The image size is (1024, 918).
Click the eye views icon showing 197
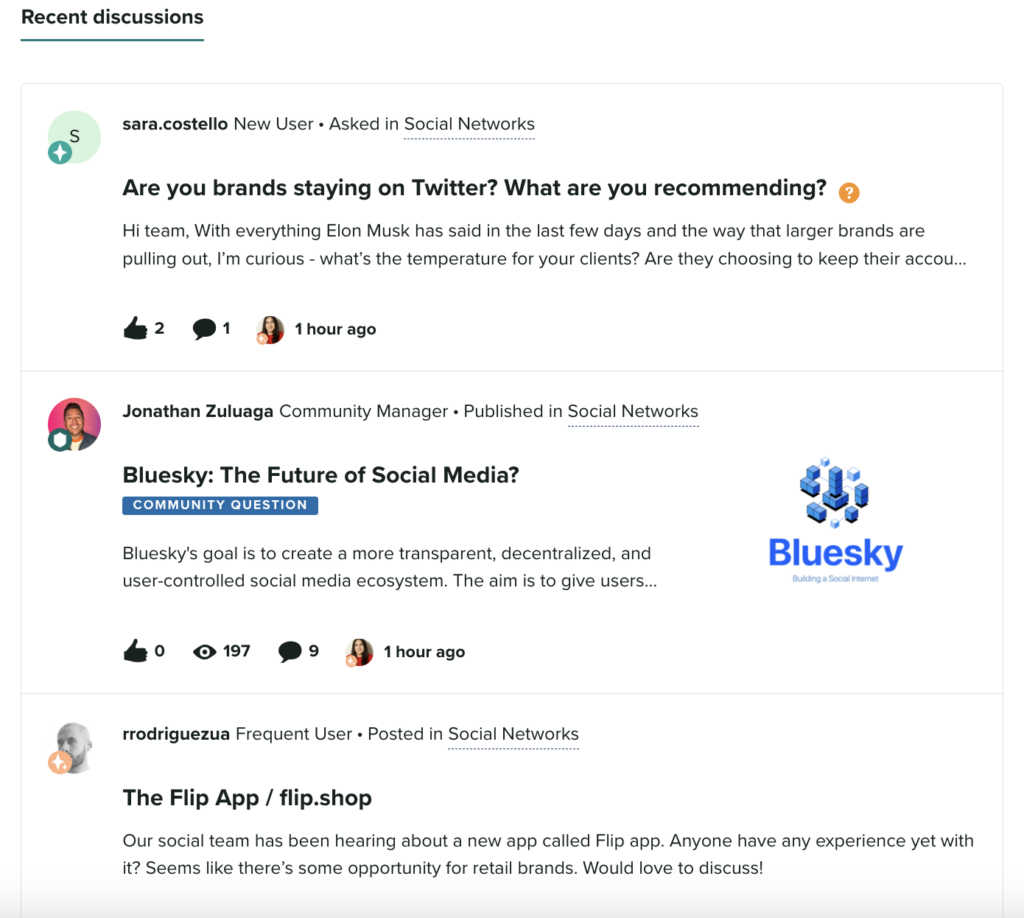(204, 652)
